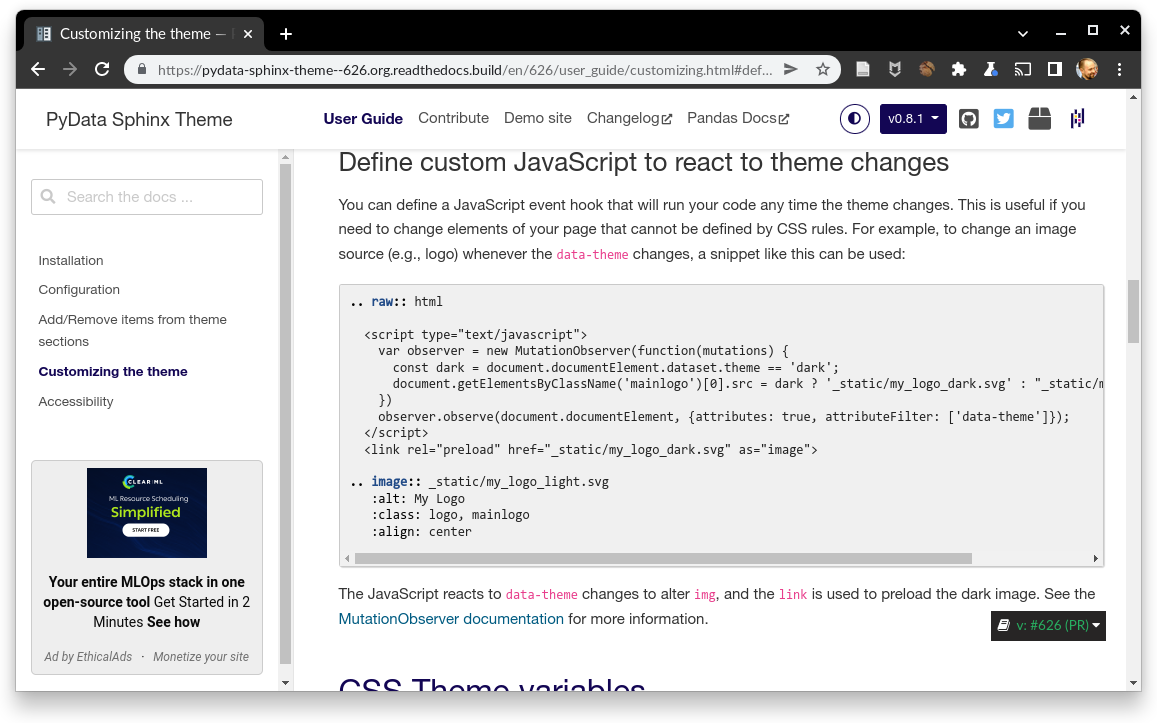Viewport: 1157px width, 723px height.
Task: Click the search magnifier icon in sidebar
Action: coord(48,196)
